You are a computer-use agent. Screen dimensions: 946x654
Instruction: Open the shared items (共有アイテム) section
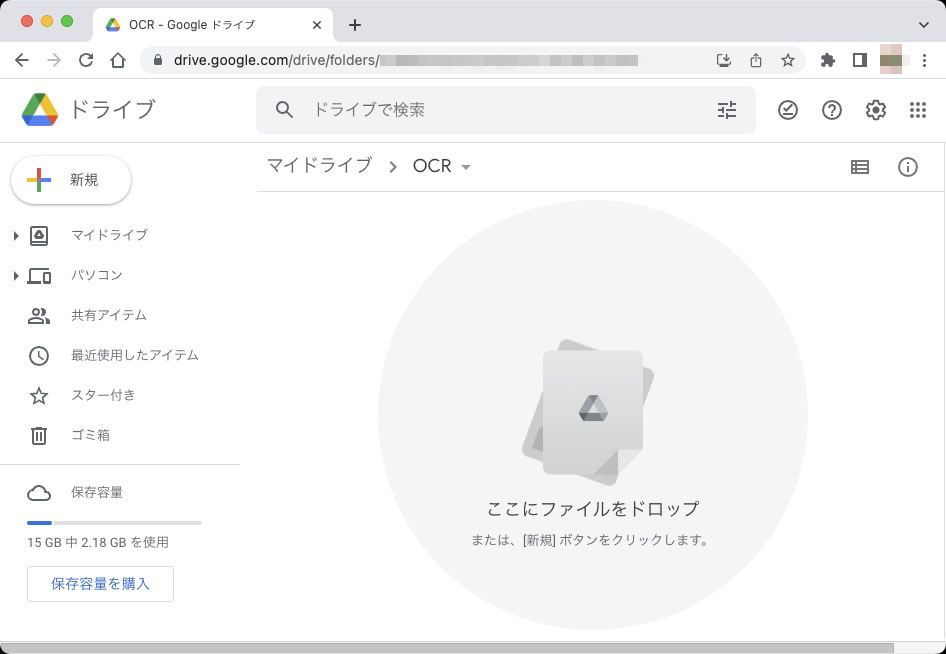coord(108,315)
